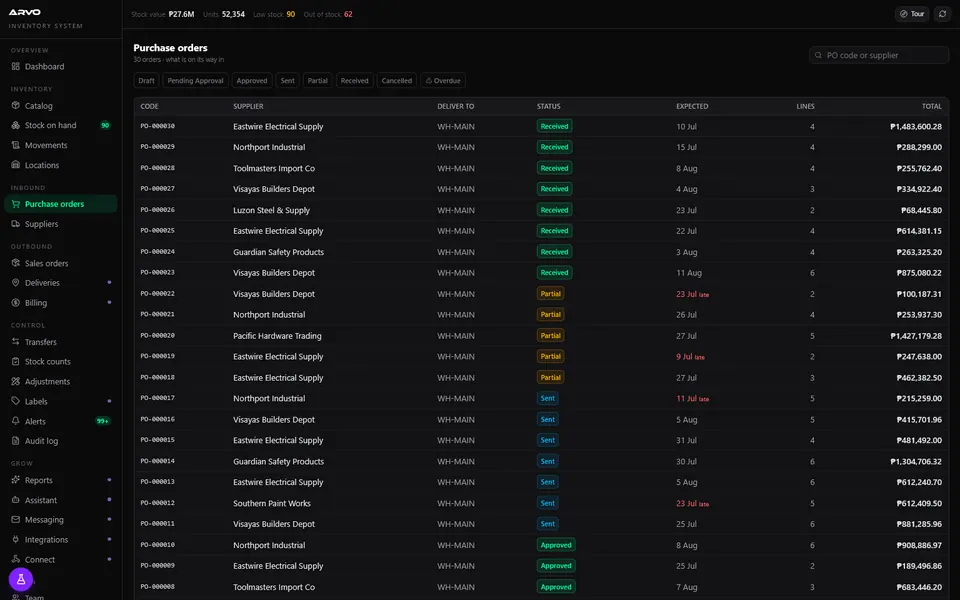Click the Locations icon in the sidebar
The image size is (960, 600).
15,165
